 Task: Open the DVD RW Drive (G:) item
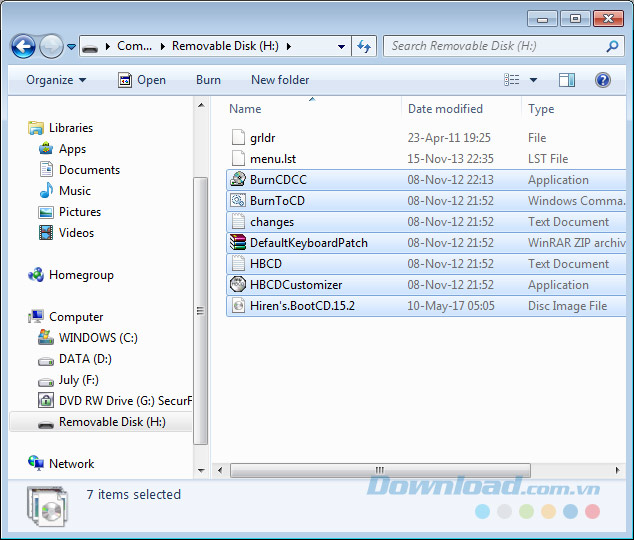[124, 401]
